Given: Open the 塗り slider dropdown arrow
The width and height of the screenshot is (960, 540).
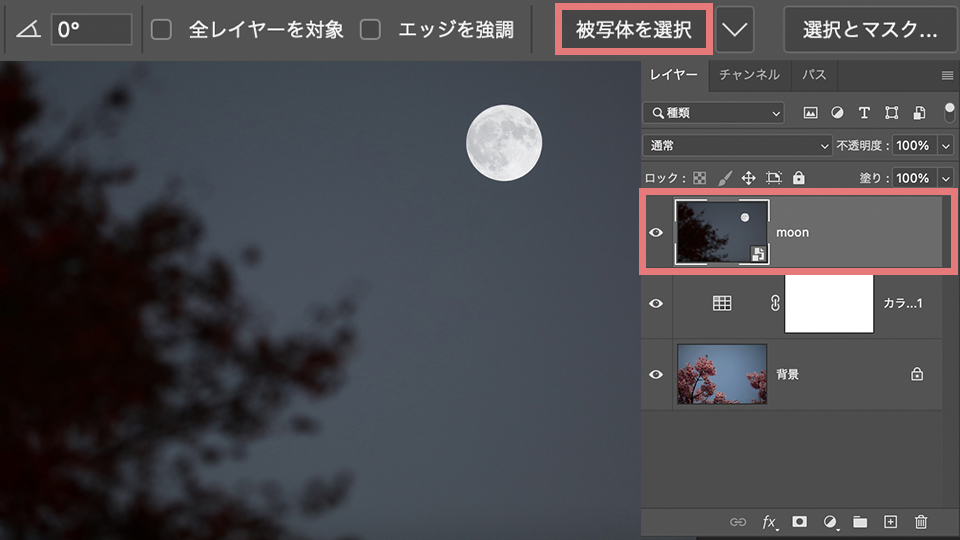Looking at the screenshot, I should tap(946, 178).
